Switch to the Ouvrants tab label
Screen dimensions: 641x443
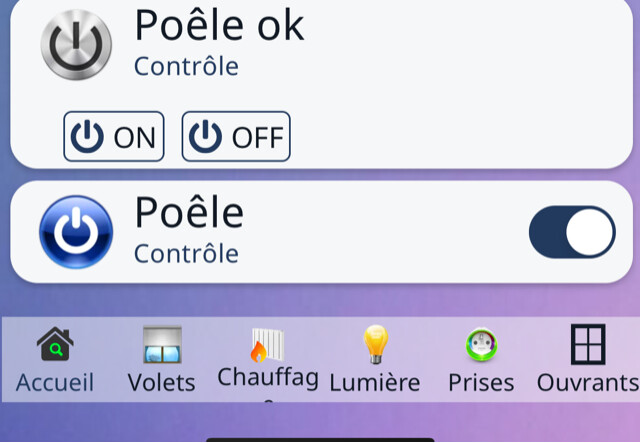click(588, 382)
